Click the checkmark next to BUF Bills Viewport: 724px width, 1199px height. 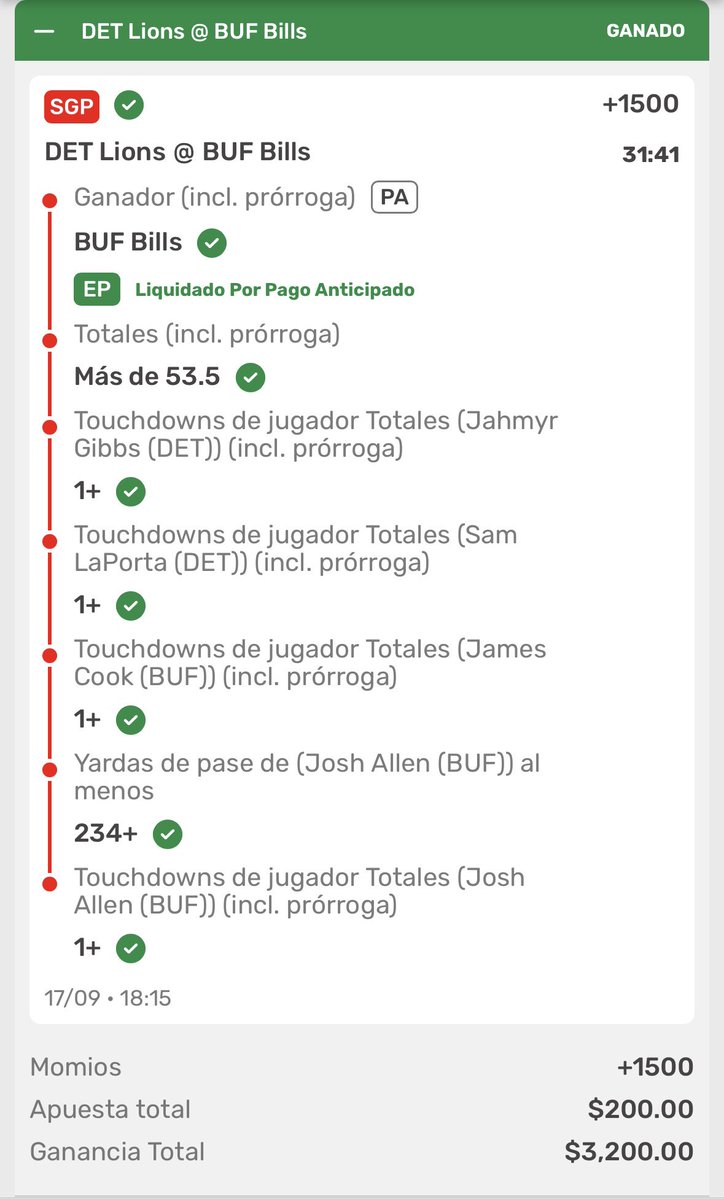click(212, 243)
